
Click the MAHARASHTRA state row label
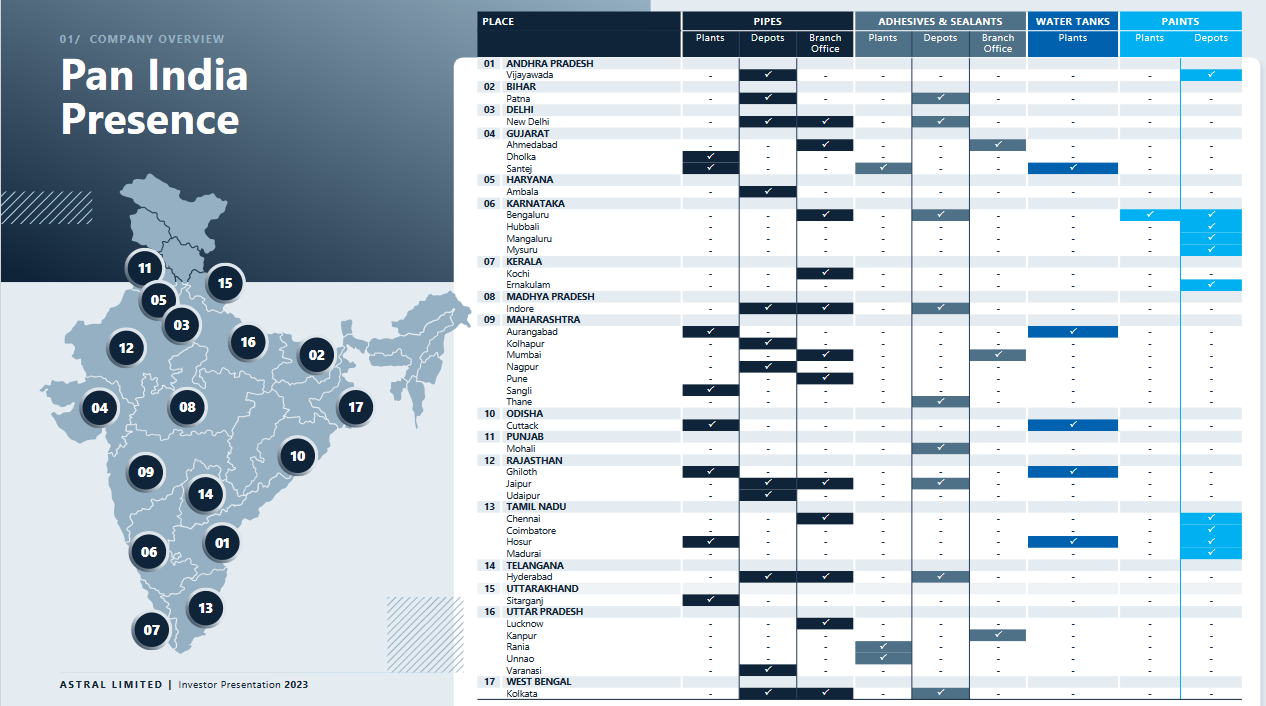(x=543, y=320)
